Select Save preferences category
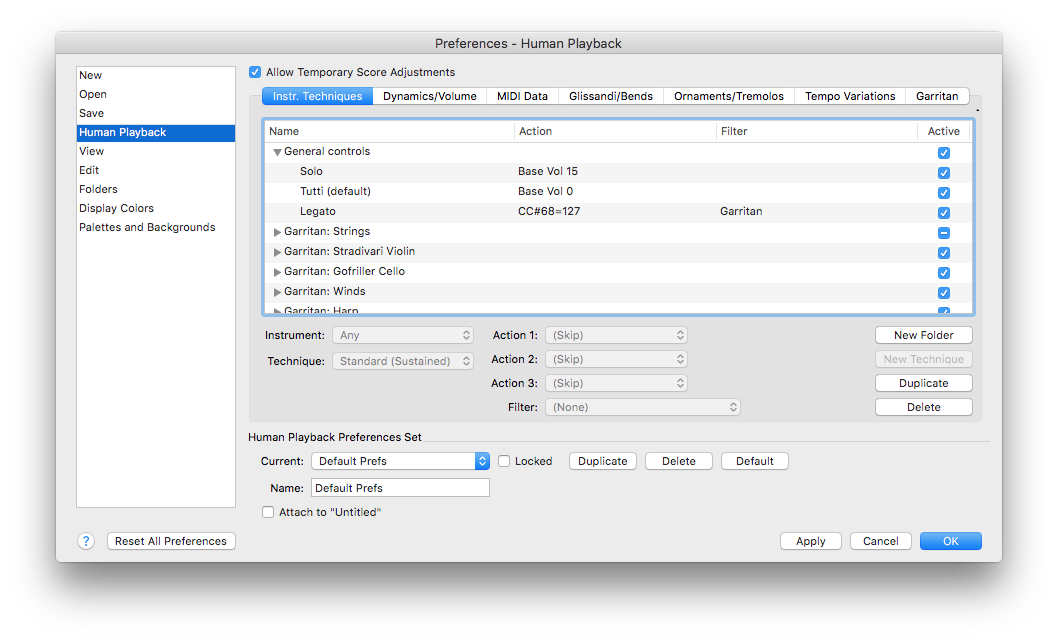This screenshot has width=1058, height=642. point(156,113)
